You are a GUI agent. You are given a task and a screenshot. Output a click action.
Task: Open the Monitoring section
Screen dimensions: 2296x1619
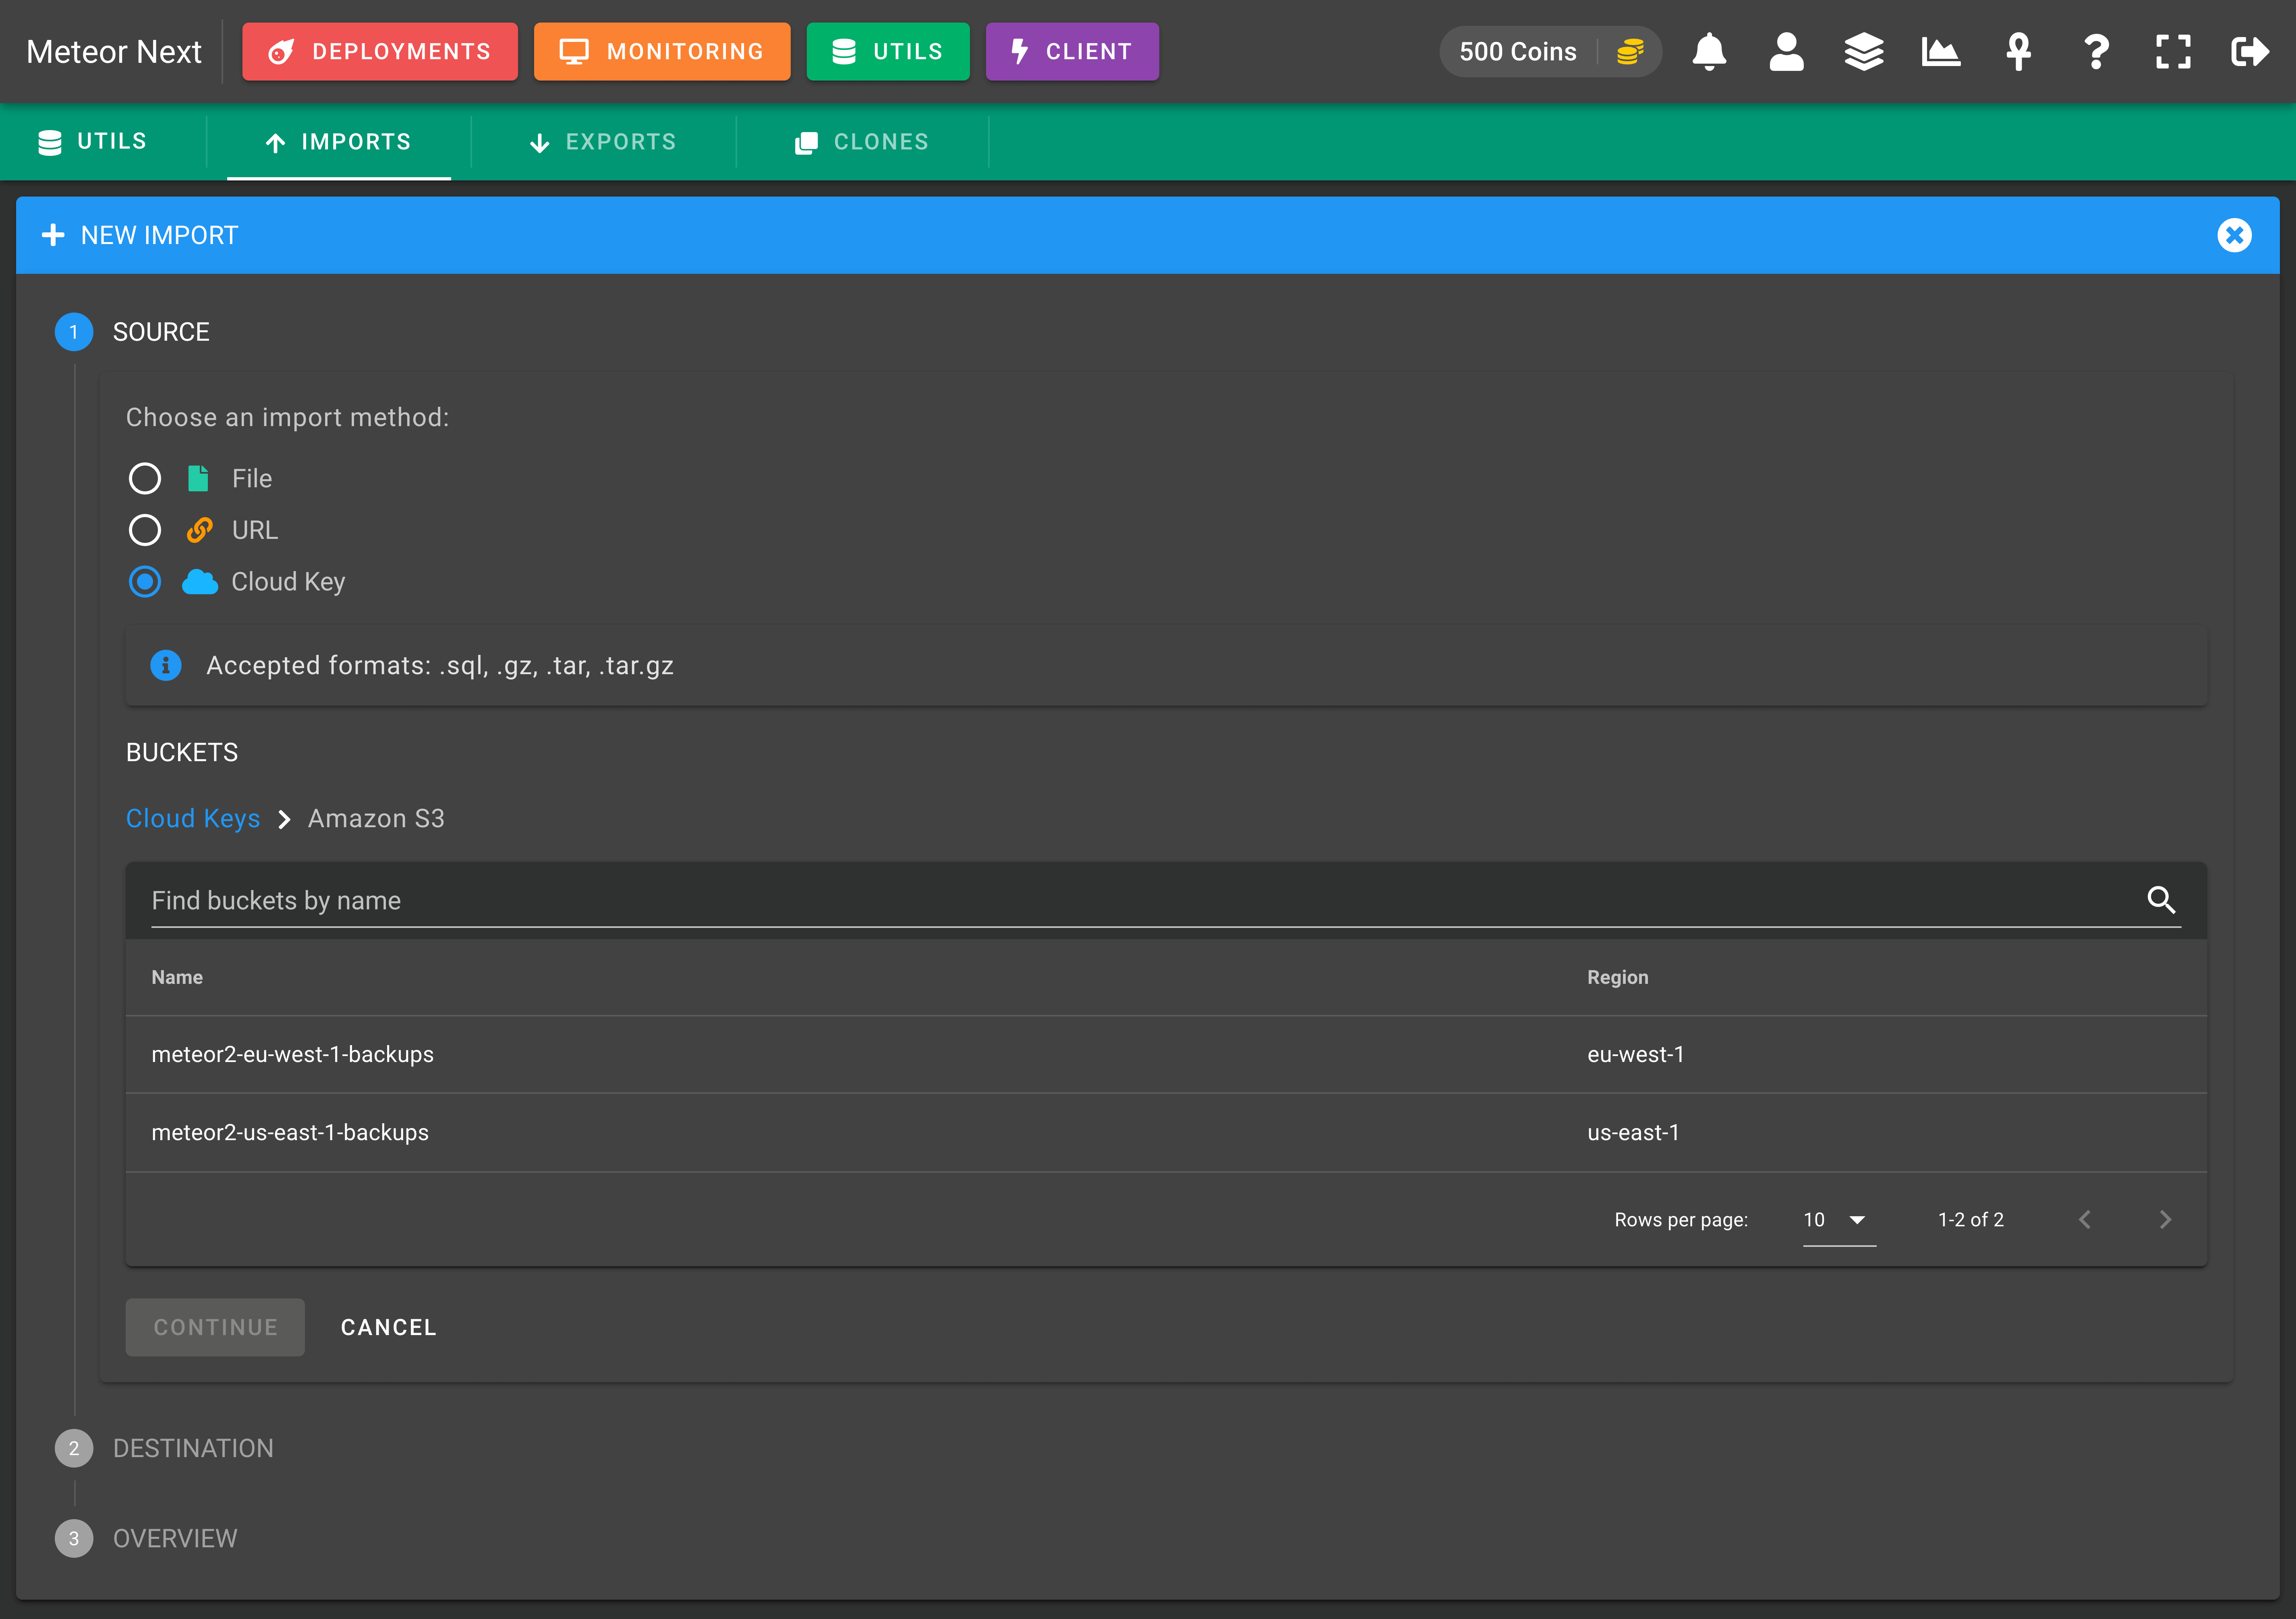coord(662,51)
